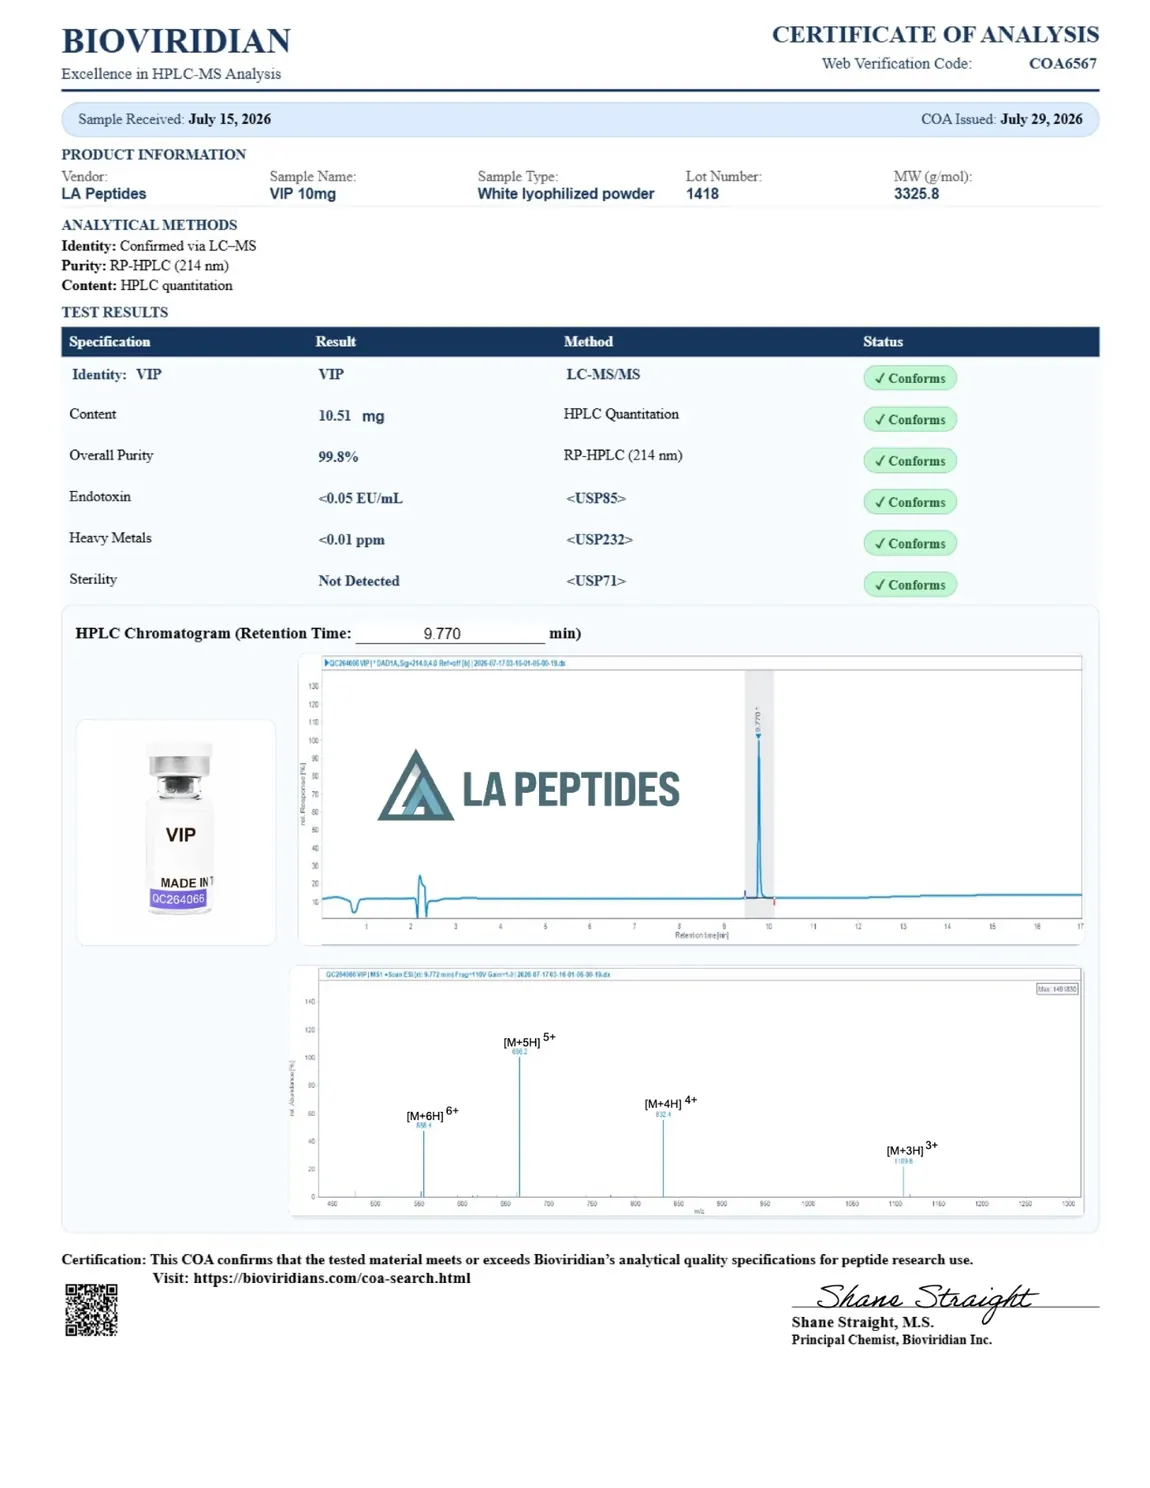
Task: Click the Sample Received date July 15, 2026
Action: 229,119
